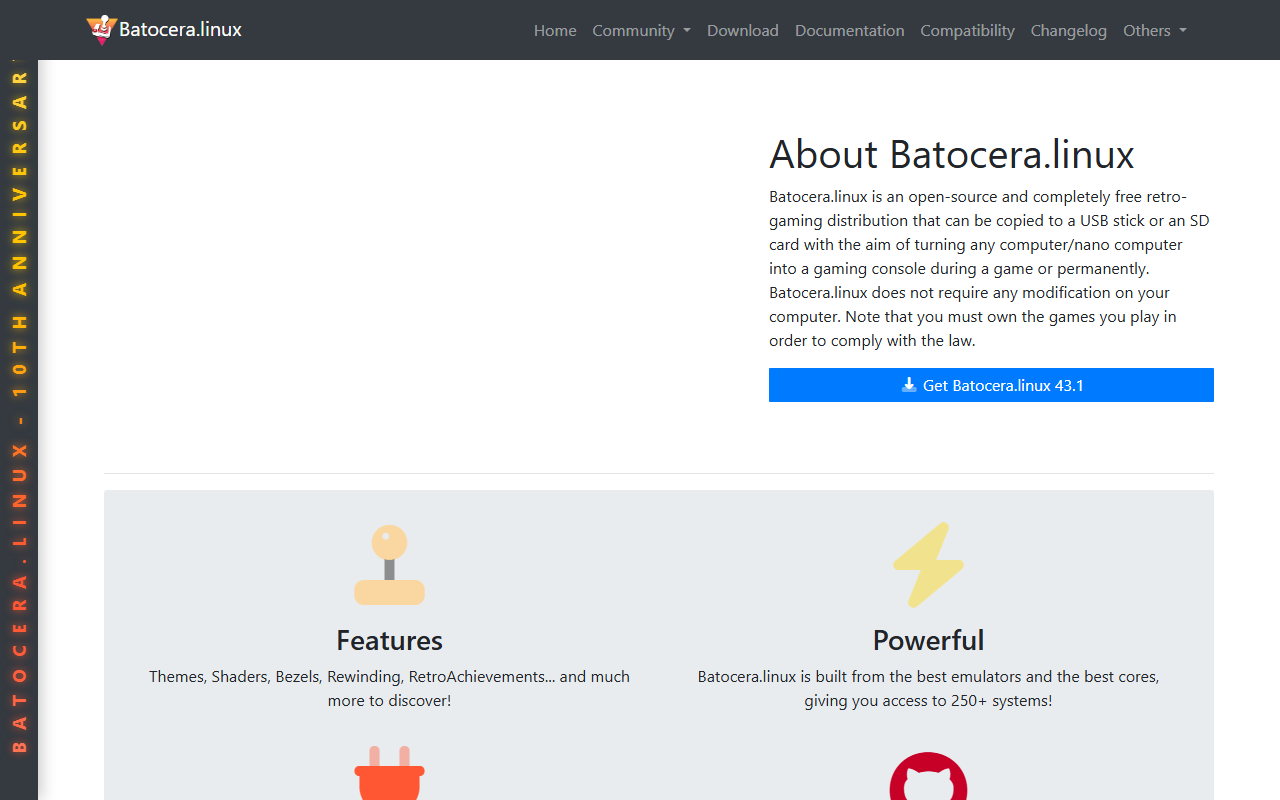Click the orange power plug icon
The image size is (1280, 800).
[x=389, y=773]
